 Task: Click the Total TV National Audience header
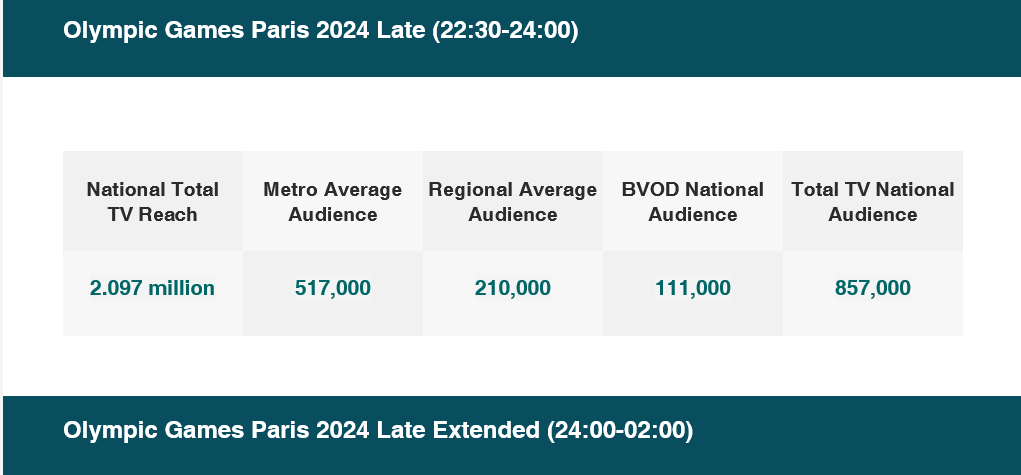click(873, 201)
